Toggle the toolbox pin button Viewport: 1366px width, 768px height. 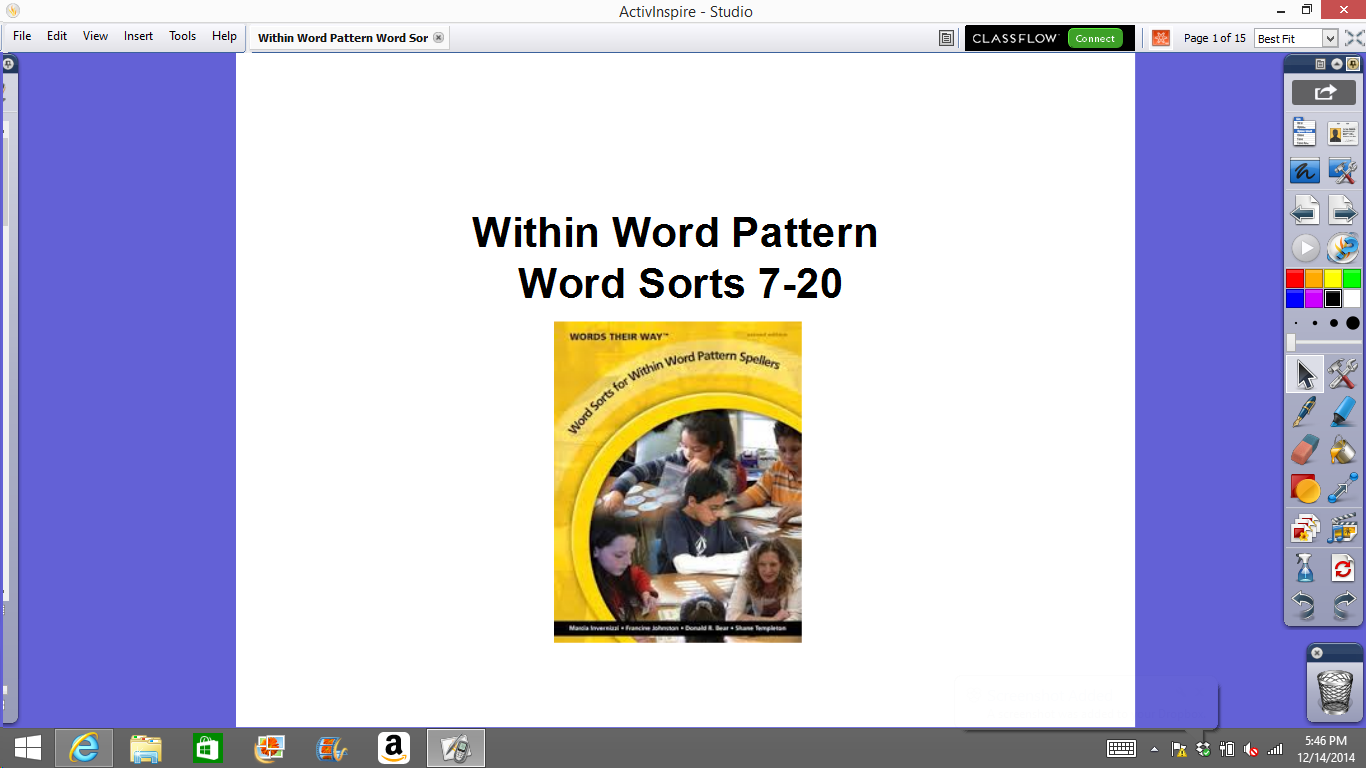click(1353, 64)
